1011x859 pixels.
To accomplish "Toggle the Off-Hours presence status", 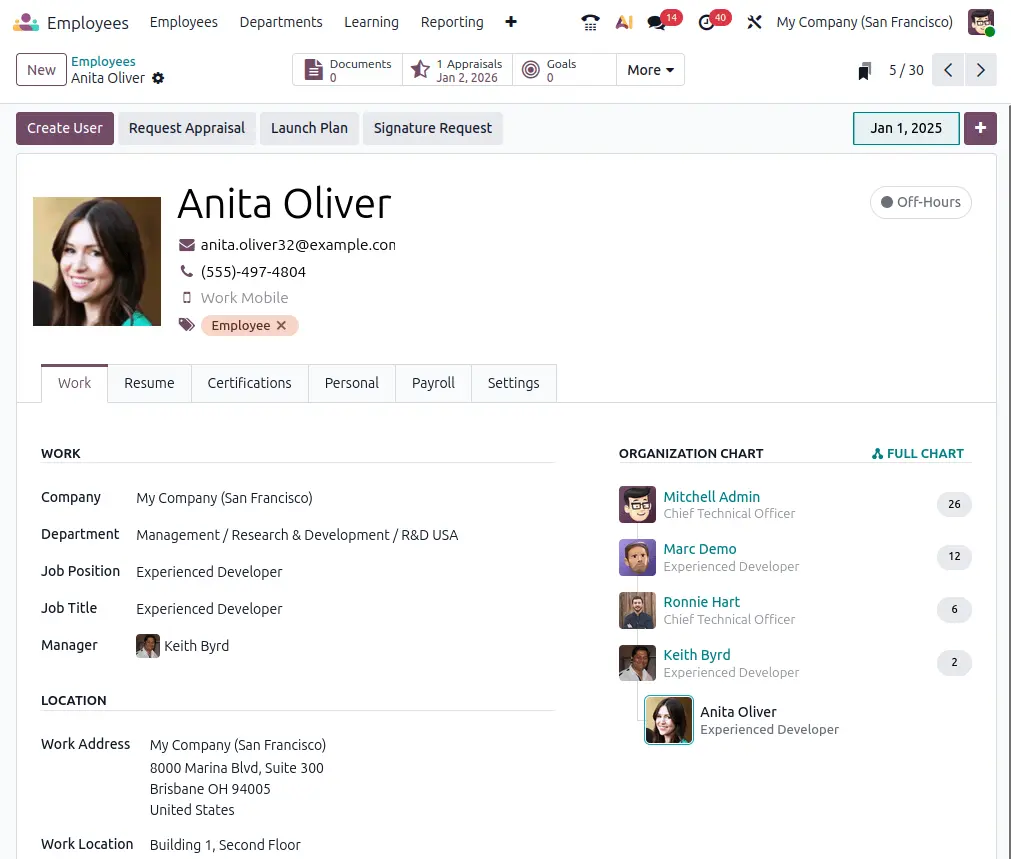I will pyautogui.click(x=920, y=202).
